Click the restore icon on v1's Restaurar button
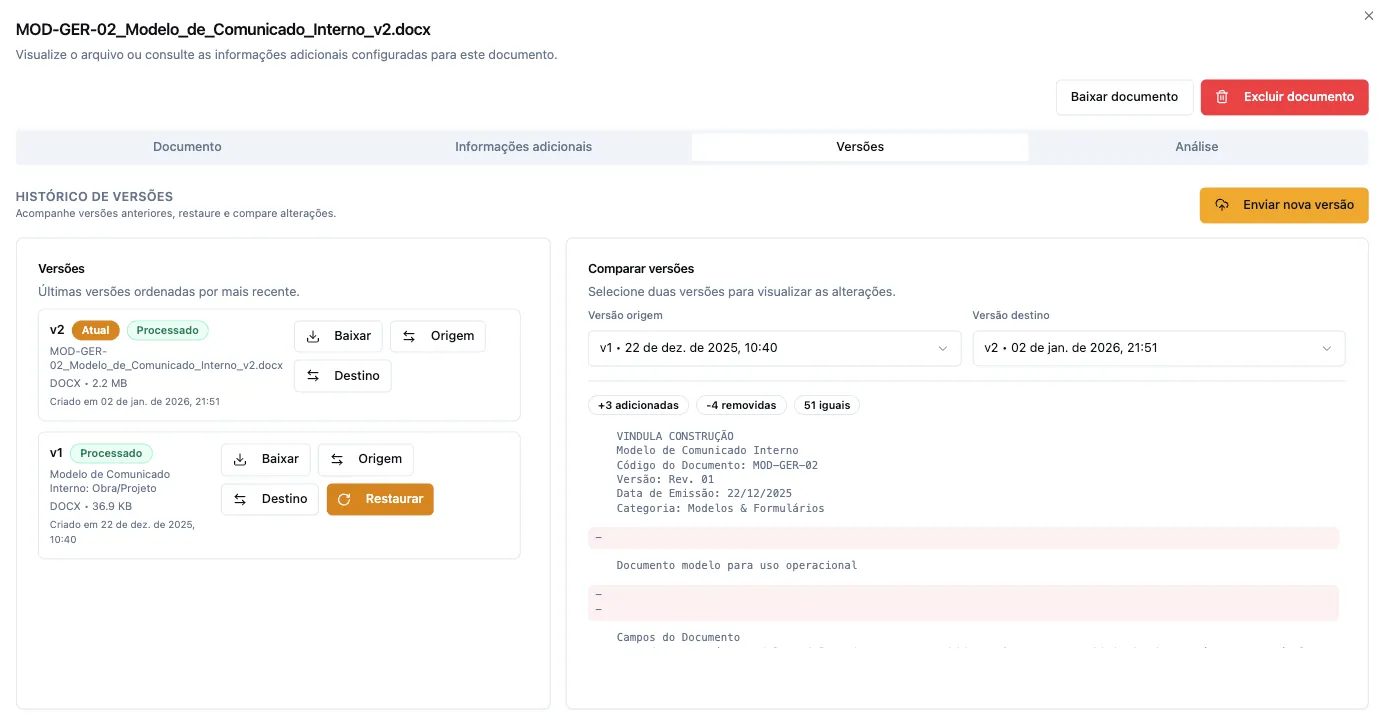This screenshot has height=714, width=1383. click(345, 498)
